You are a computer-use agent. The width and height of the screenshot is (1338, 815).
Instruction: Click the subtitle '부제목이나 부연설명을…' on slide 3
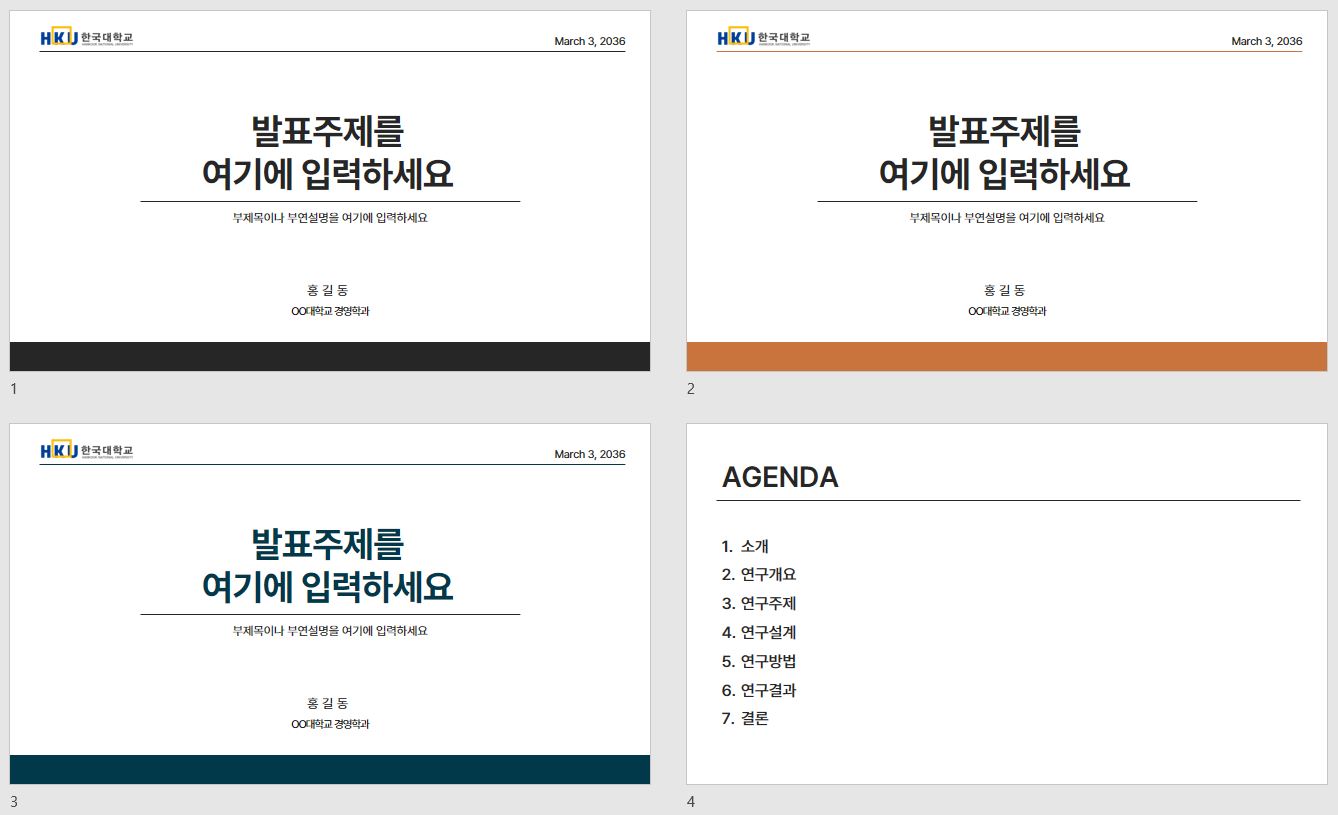pyautogui.click(x=330, y=631)
